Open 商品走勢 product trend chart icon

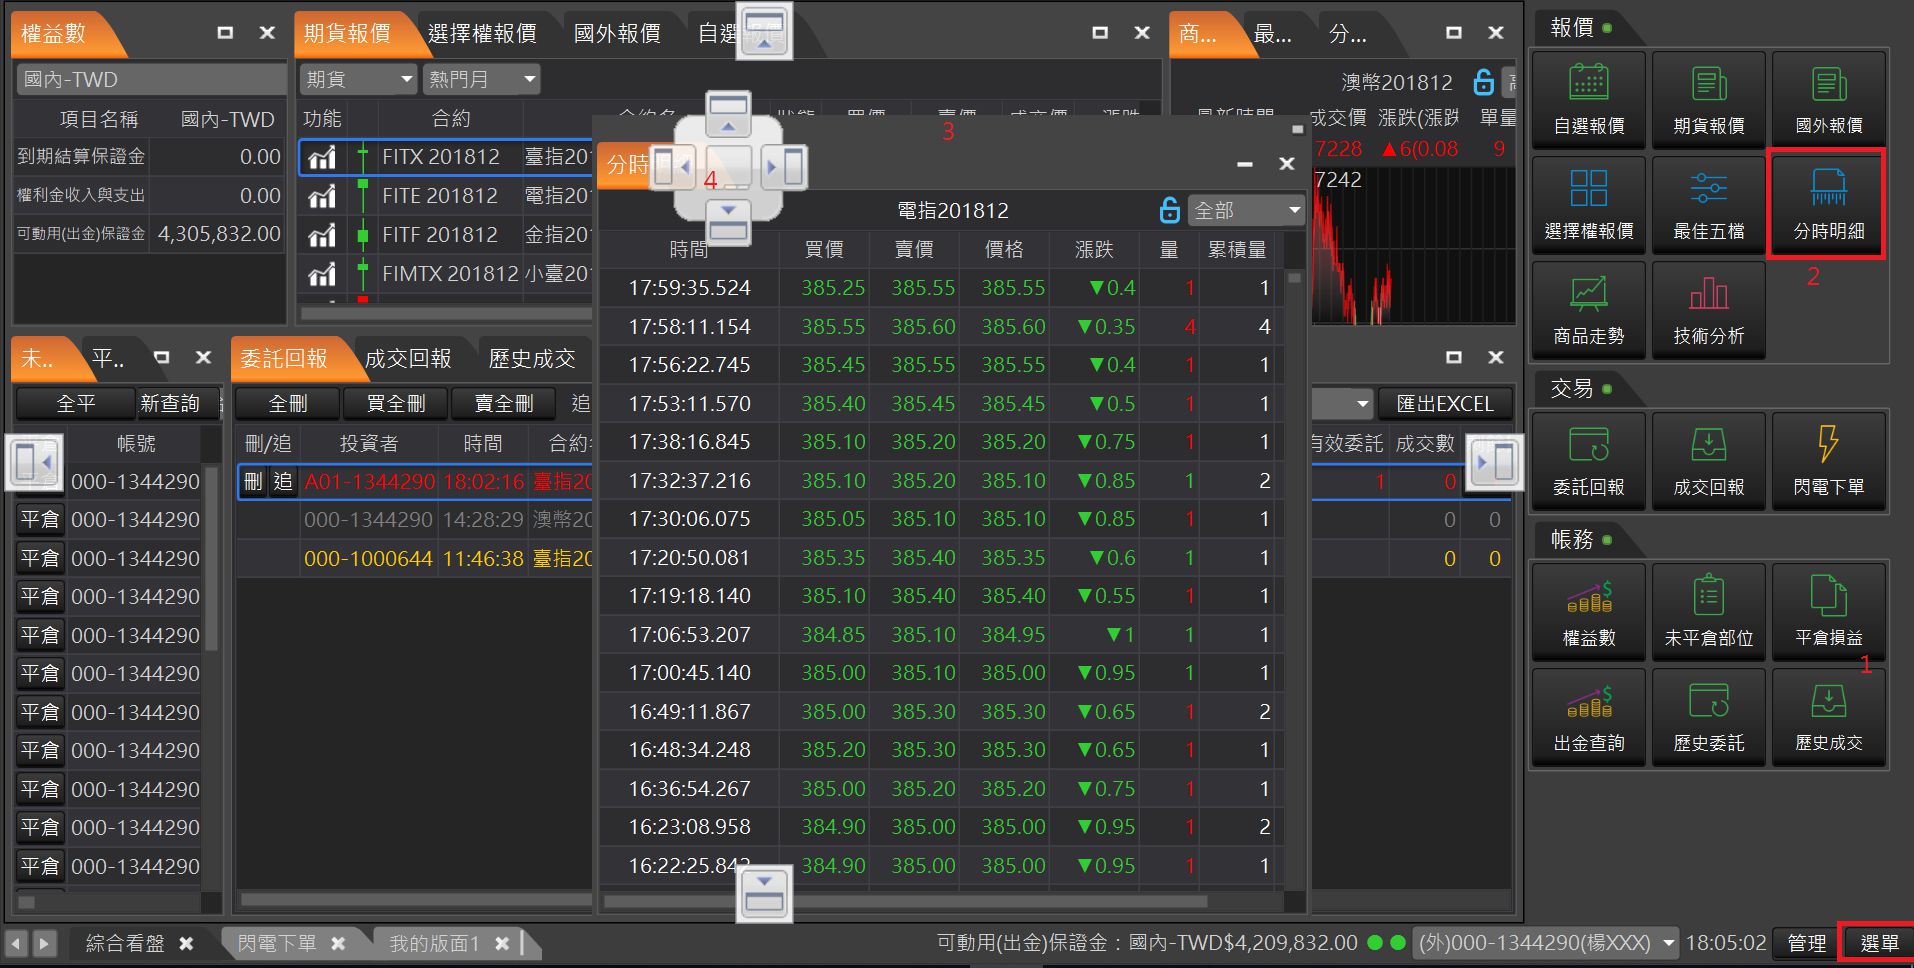tap(1588, 310)
